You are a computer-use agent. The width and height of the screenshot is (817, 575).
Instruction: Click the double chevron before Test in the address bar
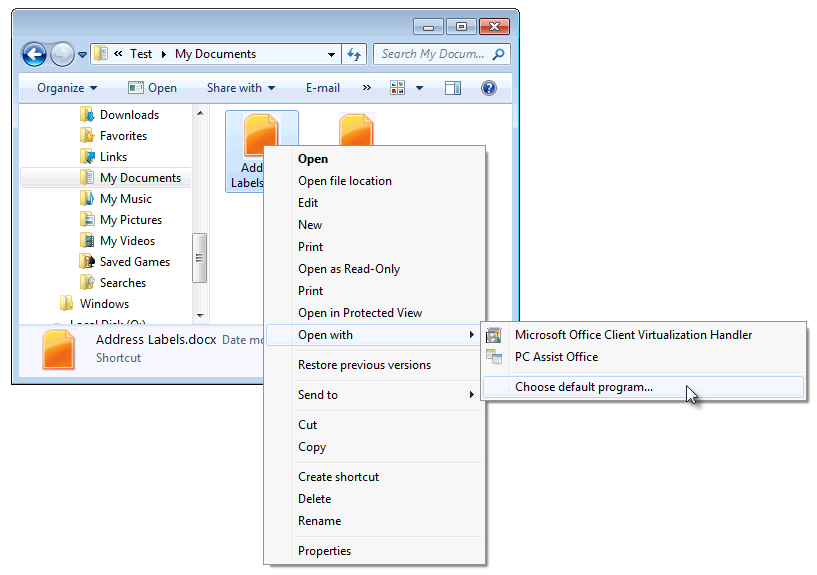118,54
